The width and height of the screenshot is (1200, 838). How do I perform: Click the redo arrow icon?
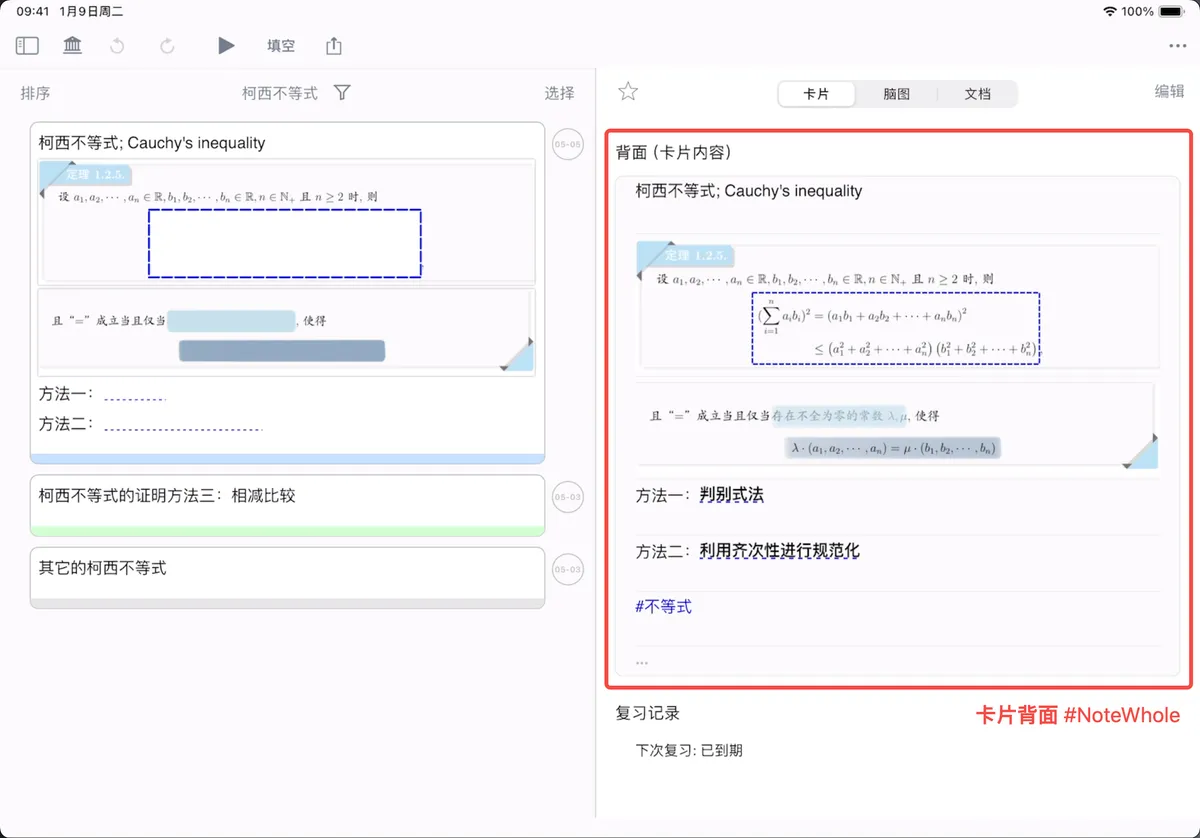click(167, 46)
